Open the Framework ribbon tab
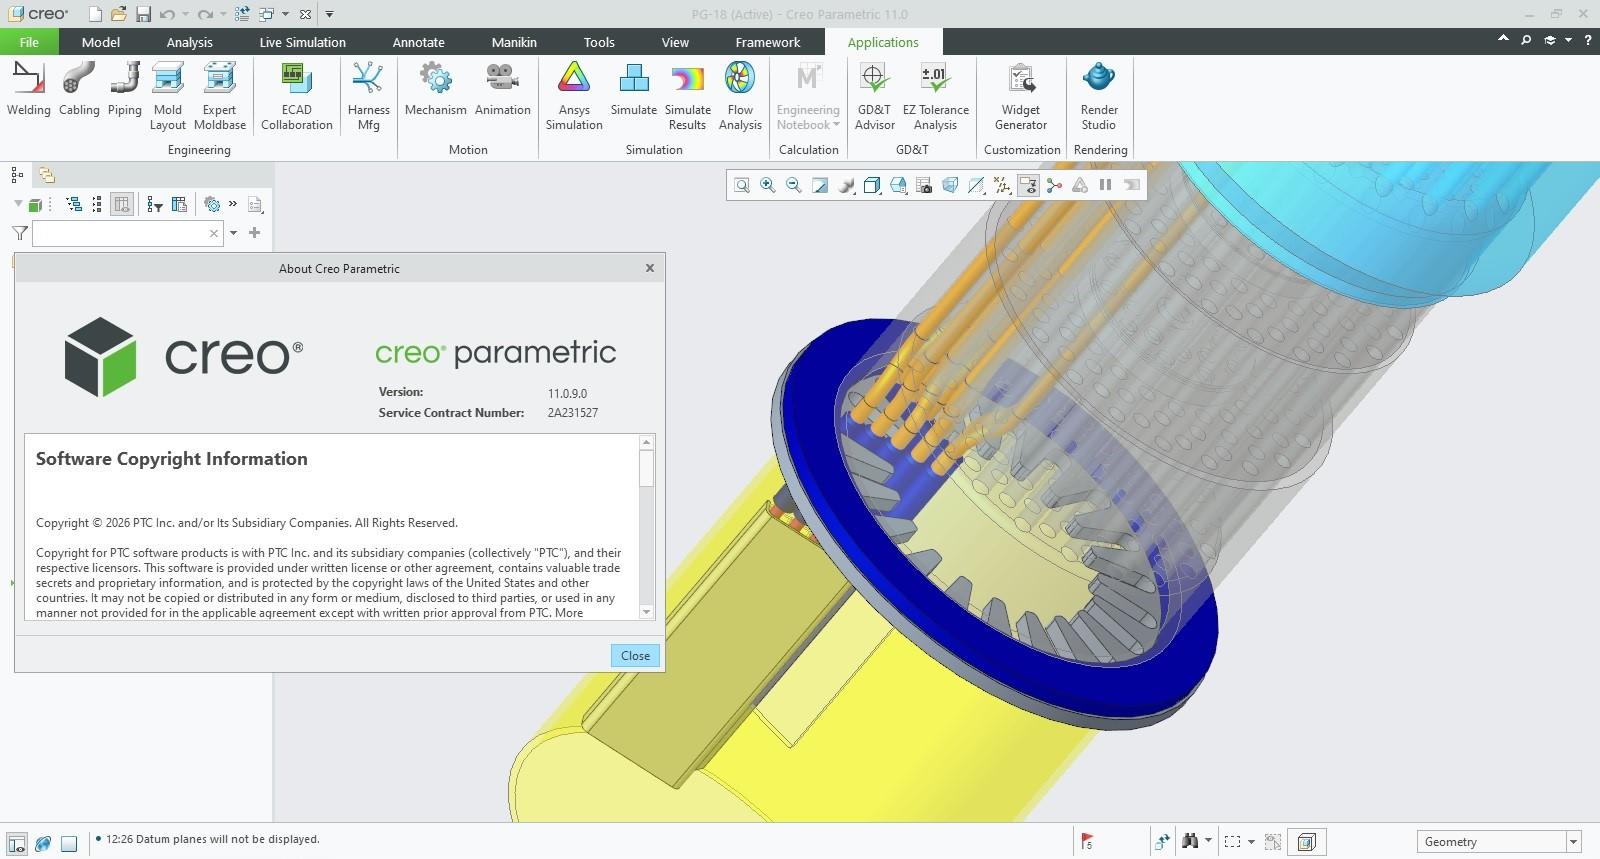Screen dimensions: 1600x859 click(768, 42)
